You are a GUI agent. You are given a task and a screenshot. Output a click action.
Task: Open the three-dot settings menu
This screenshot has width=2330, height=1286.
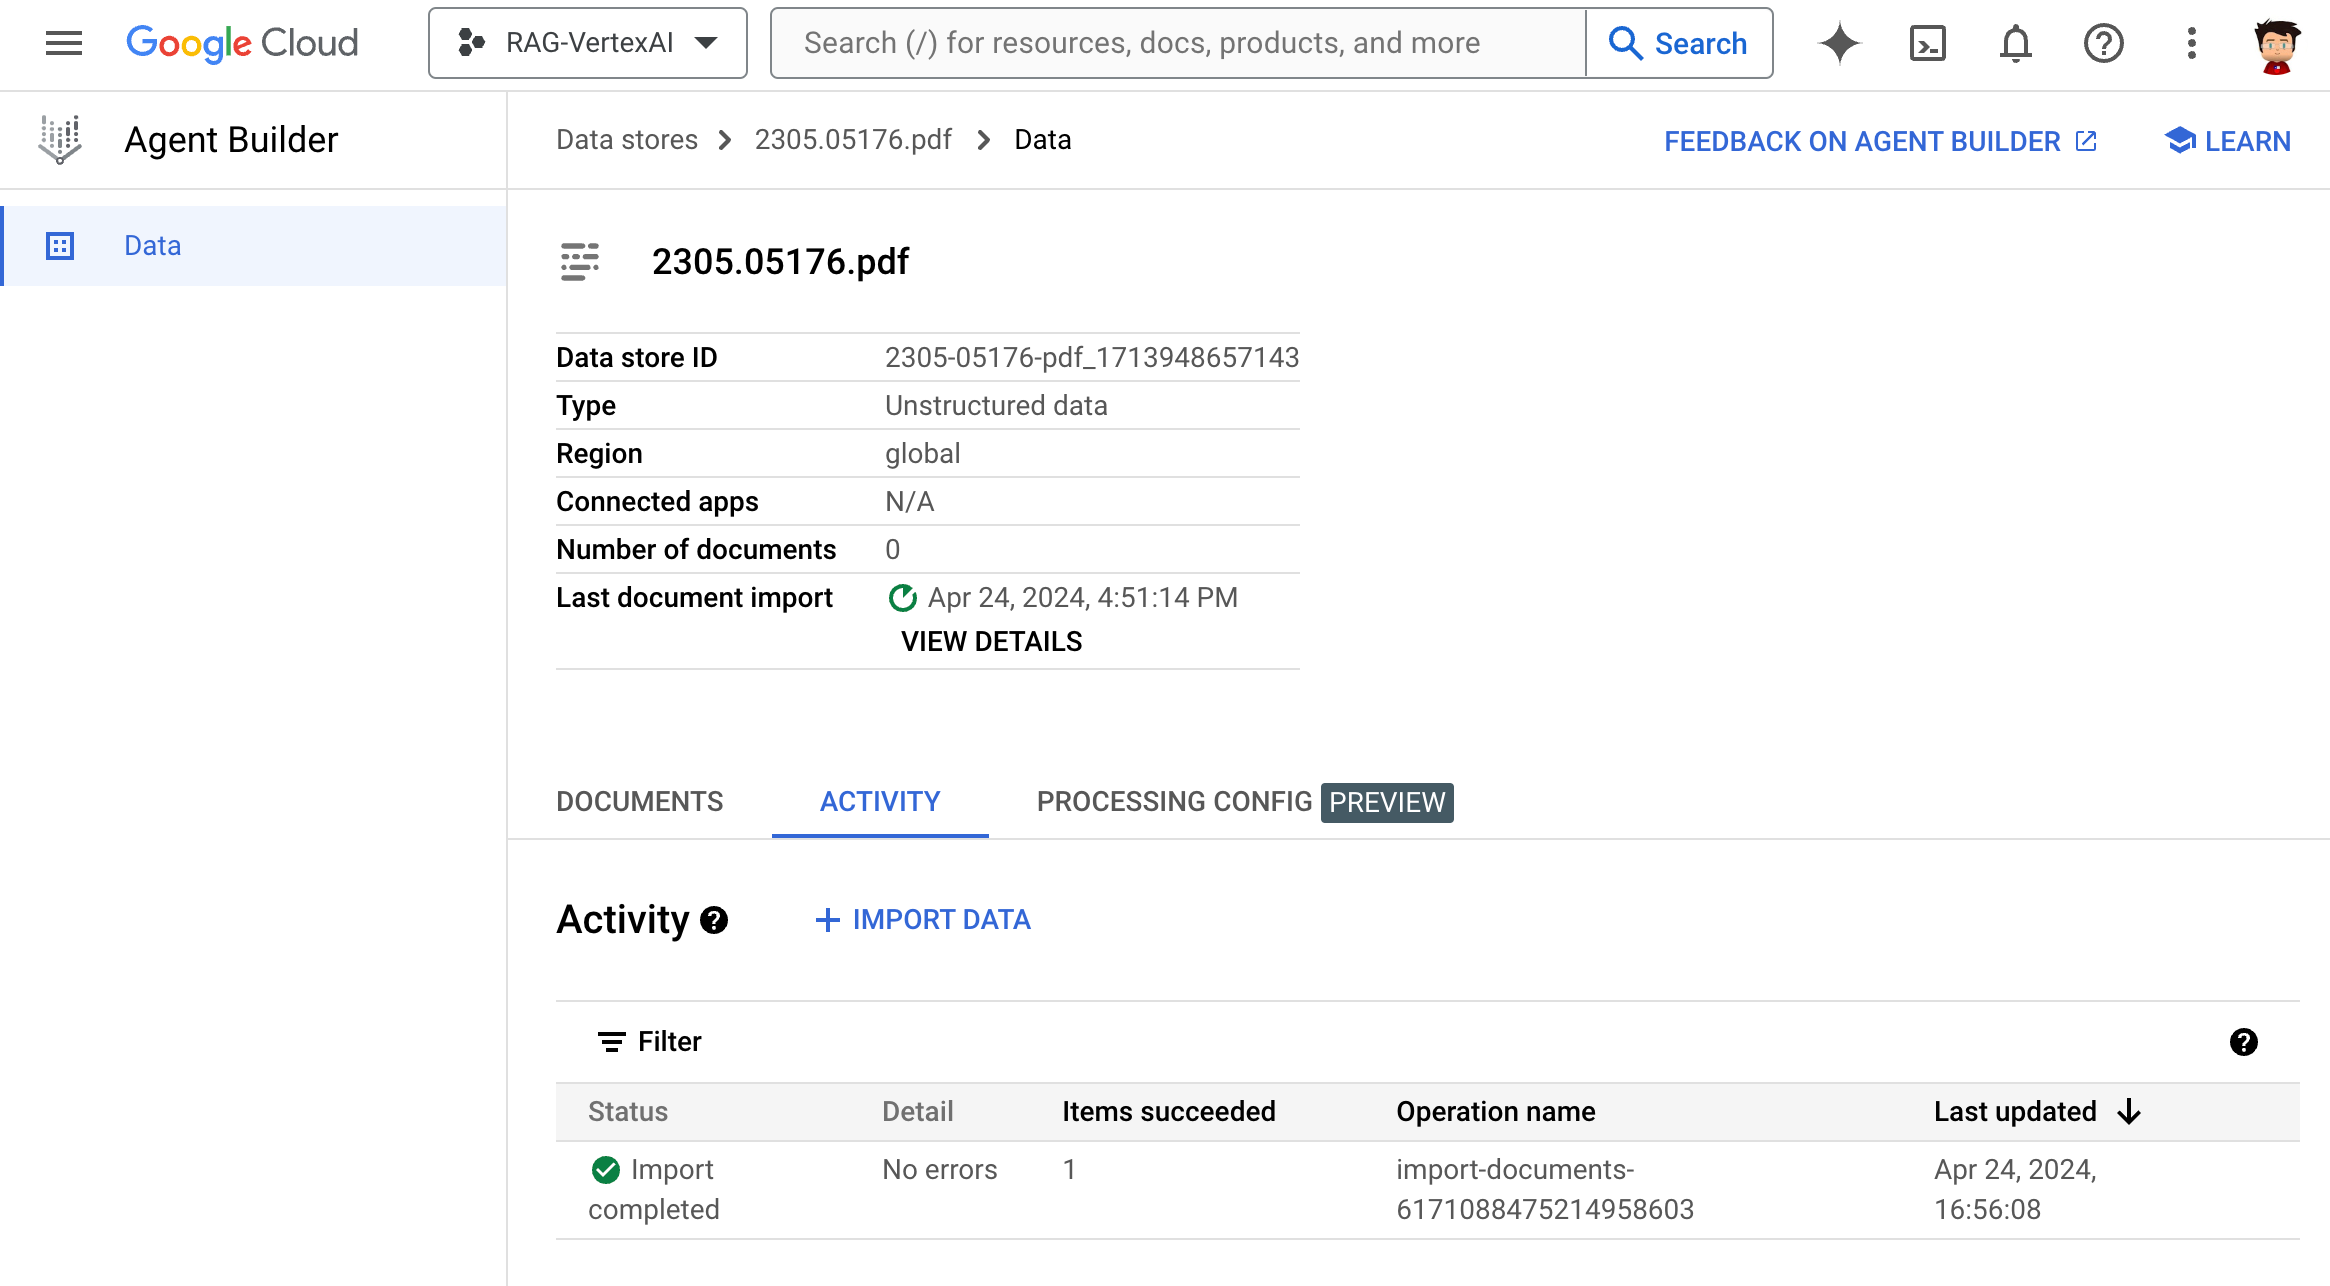pos(2191,43)
